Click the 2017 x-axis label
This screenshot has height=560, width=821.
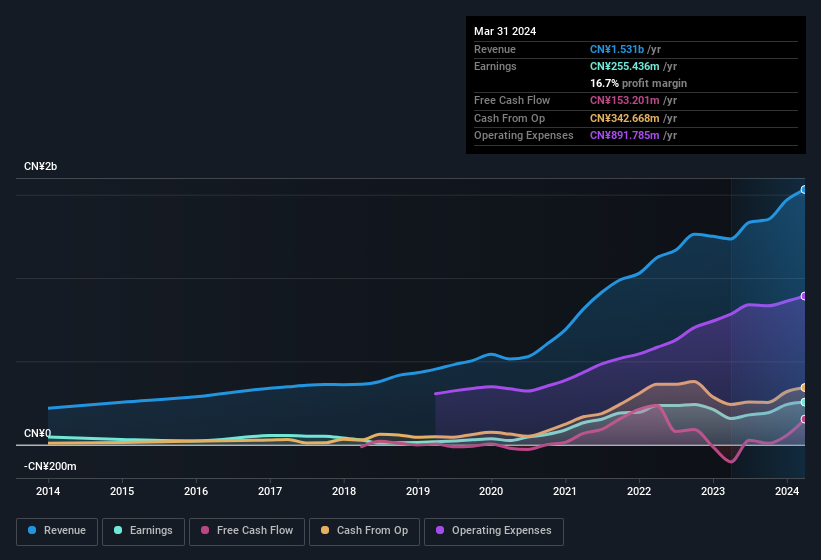[270, 491]
